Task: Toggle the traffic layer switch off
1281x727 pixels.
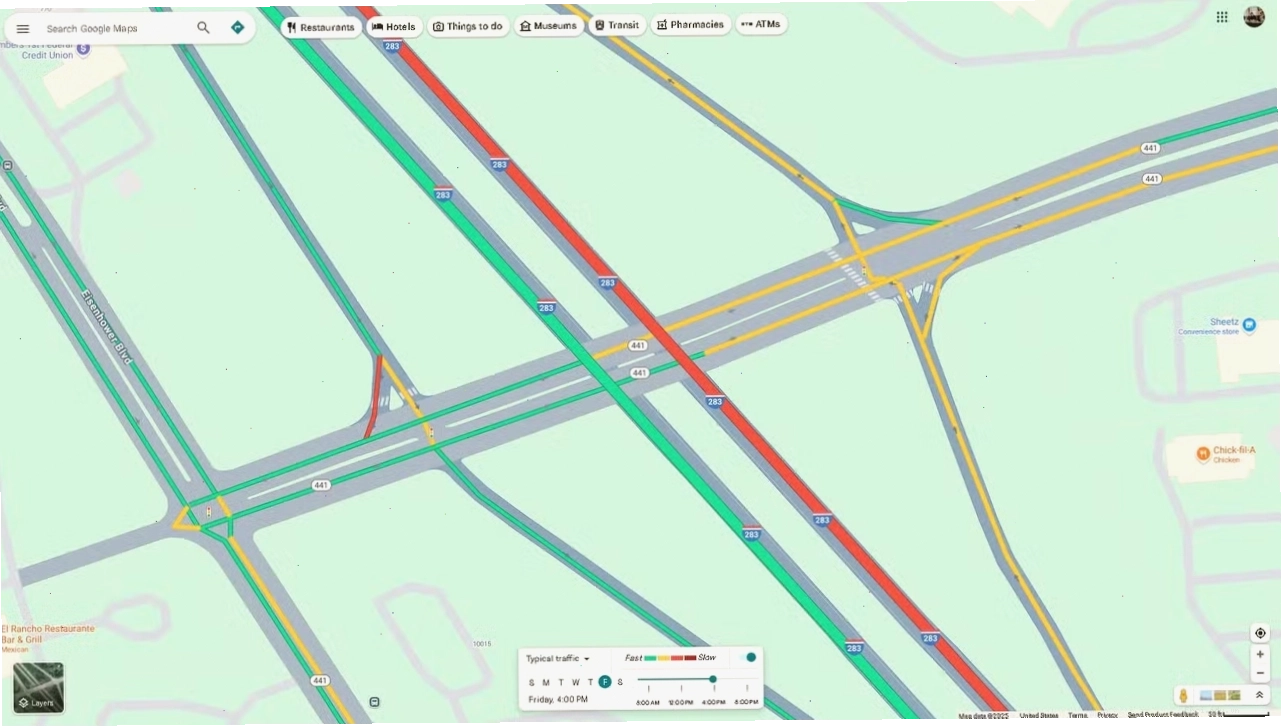Action: [x=747, y=658]
